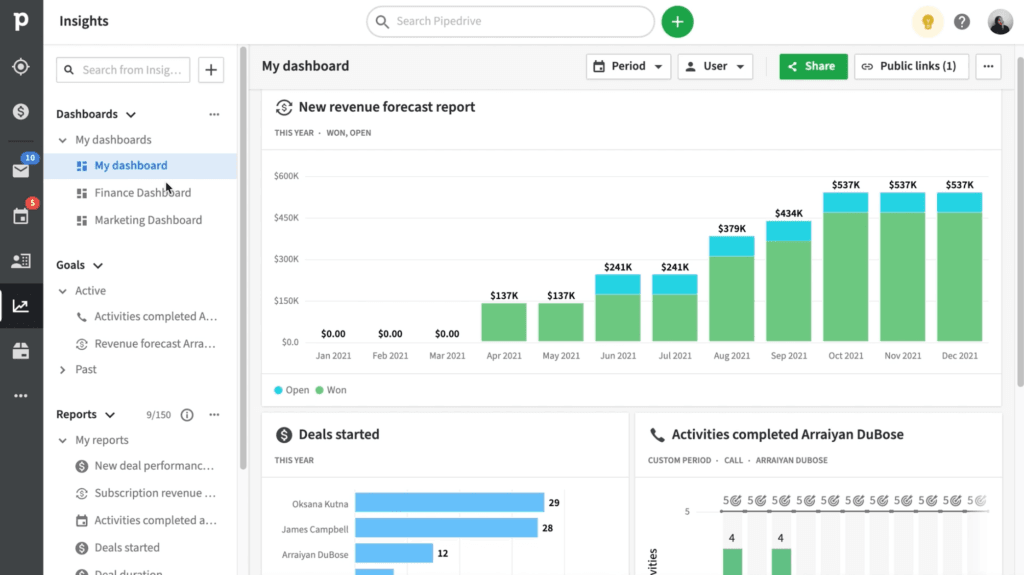Image resolution: width=1024 pixels, height=575 pixels.
Task: Click the green Share button
Action: [813, 66]
